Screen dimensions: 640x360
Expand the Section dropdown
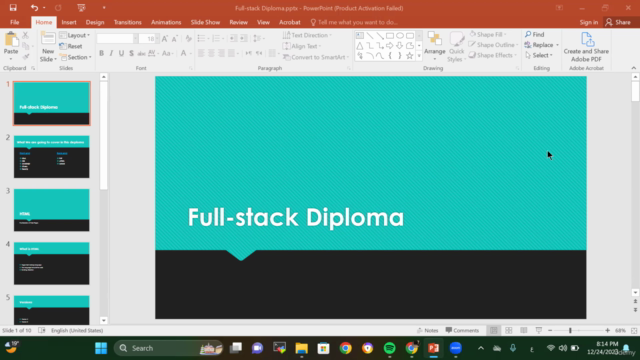[x=75, y=57]
